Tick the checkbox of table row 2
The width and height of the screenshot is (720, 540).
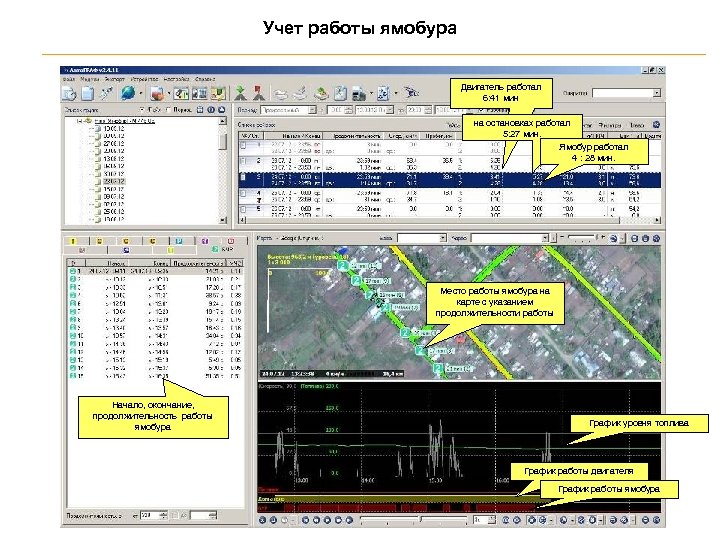[x=243, y=161]
